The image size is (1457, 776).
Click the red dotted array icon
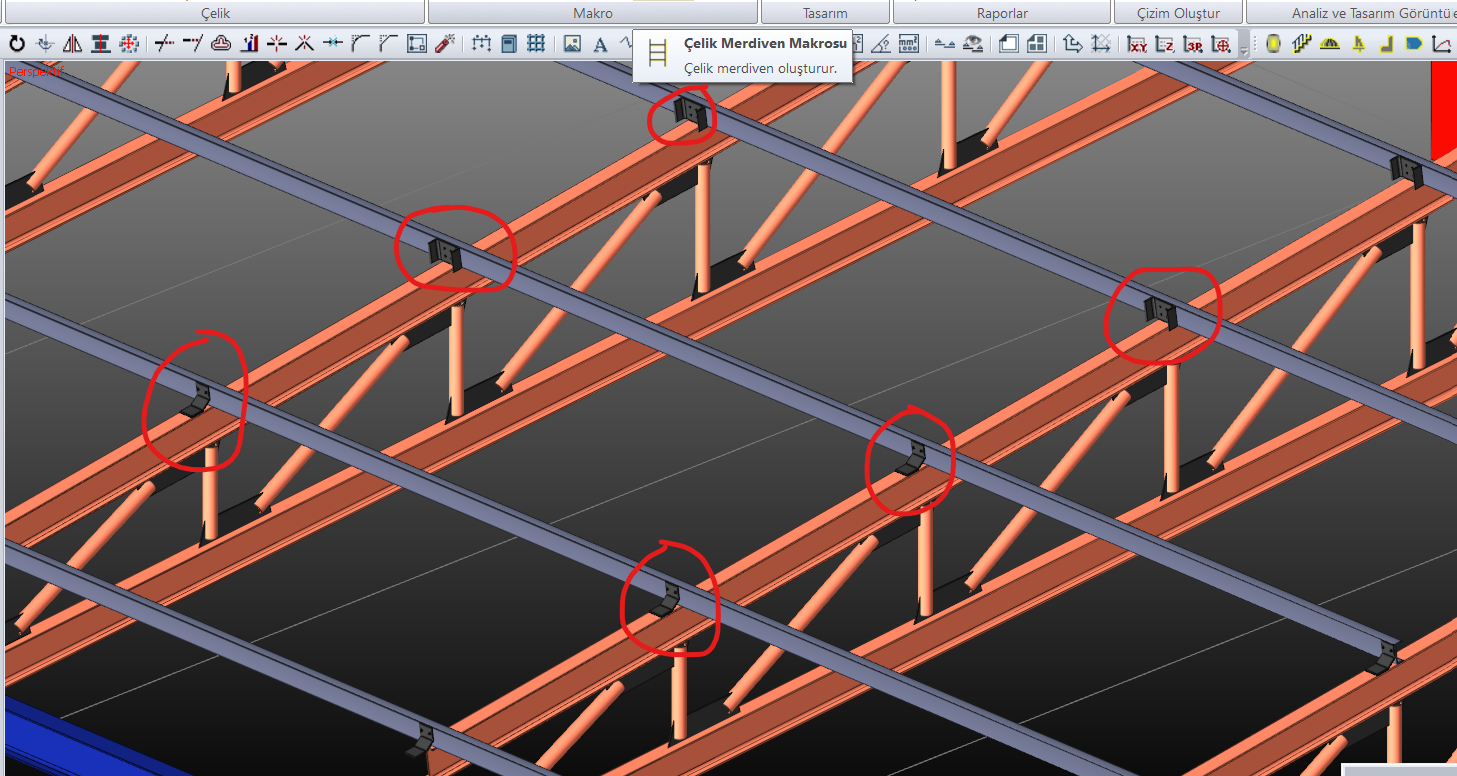pos(129,44)
